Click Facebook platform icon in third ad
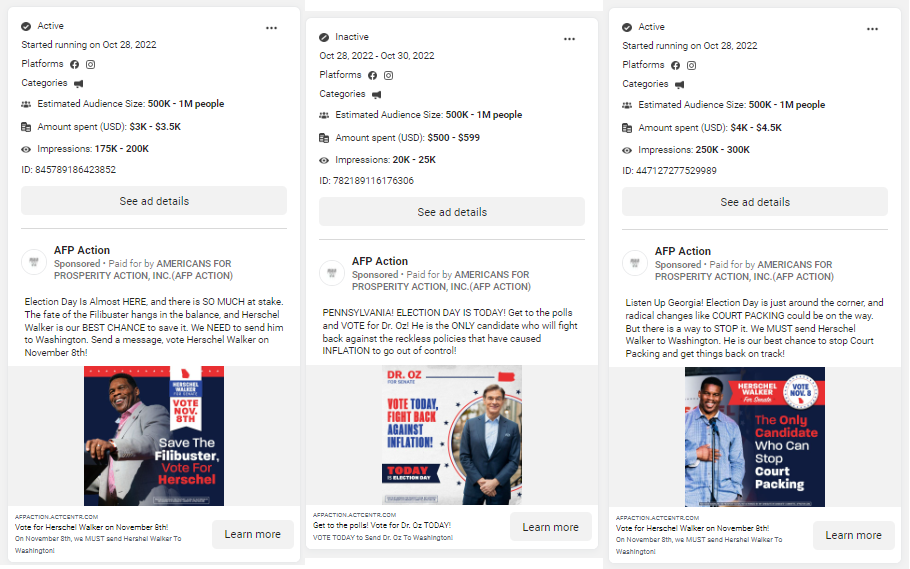 675,66
